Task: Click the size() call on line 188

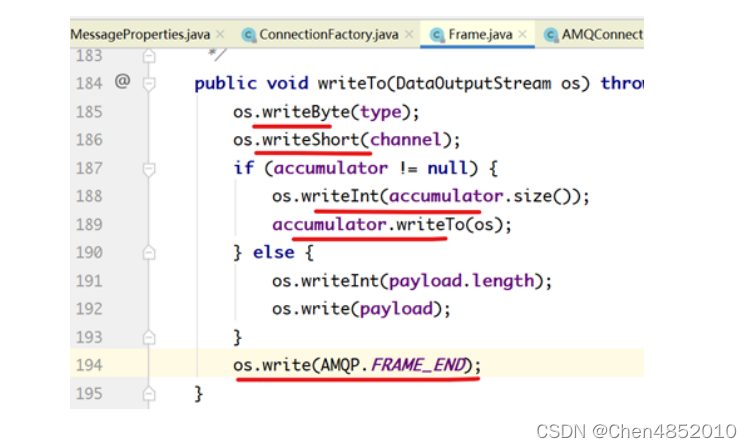Action: coord(542,196)
